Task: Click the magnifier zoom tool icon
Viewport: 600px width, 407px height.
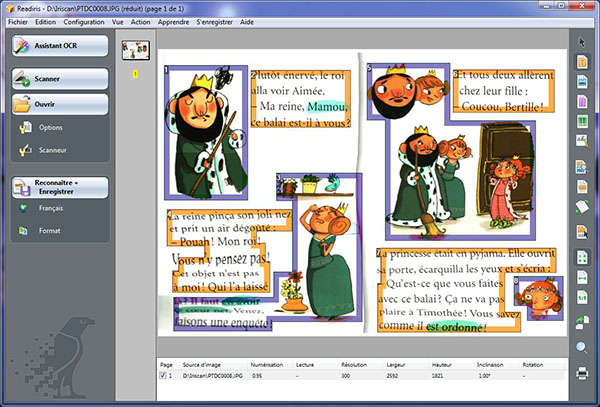Action: point(582,347)
